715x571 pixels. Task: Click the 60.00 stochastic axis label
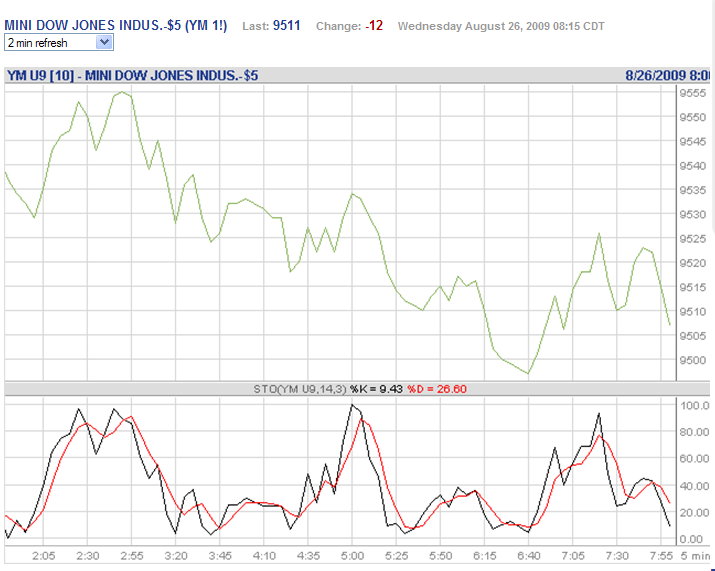point(694,459)
